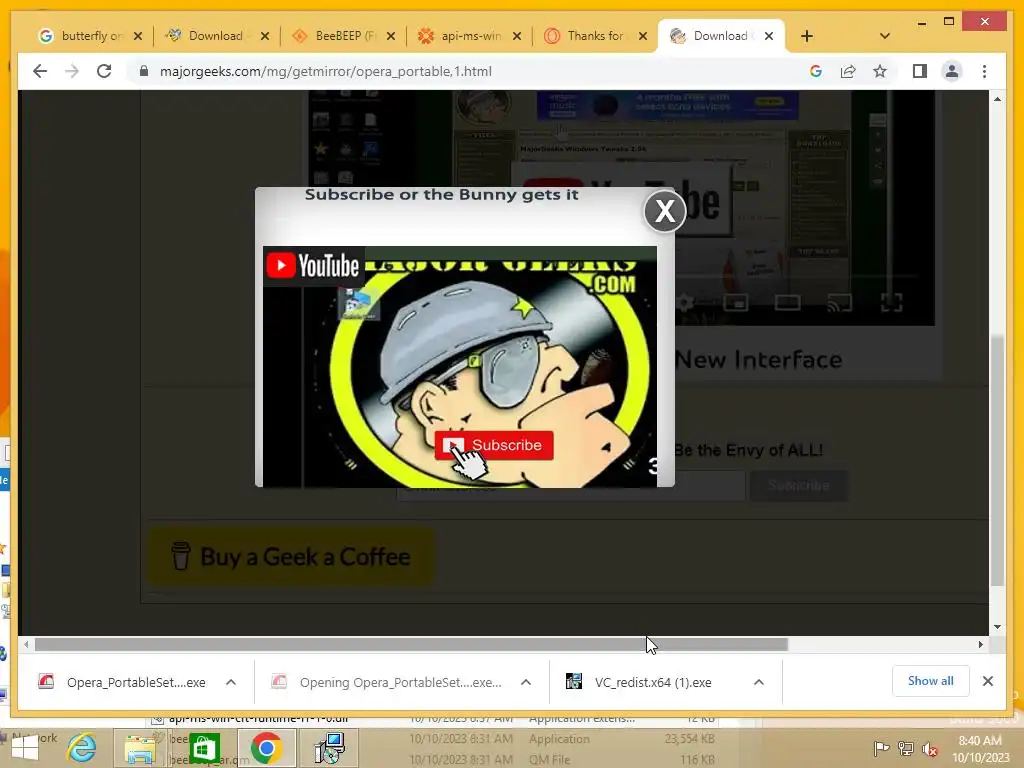Open Internet Explorer from taskbar
Viewport: 1024px width, 768px height.
81,748
